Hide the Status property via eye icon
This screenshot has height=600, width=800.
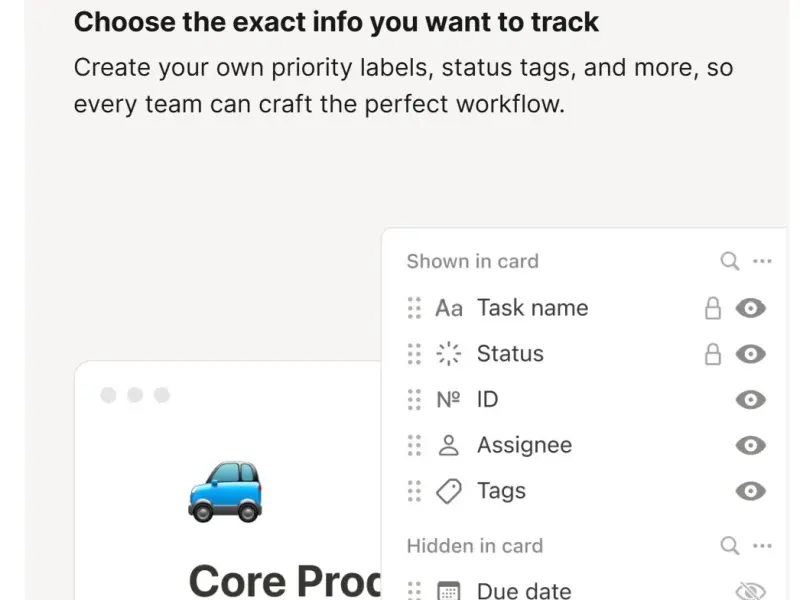(750, 354)
